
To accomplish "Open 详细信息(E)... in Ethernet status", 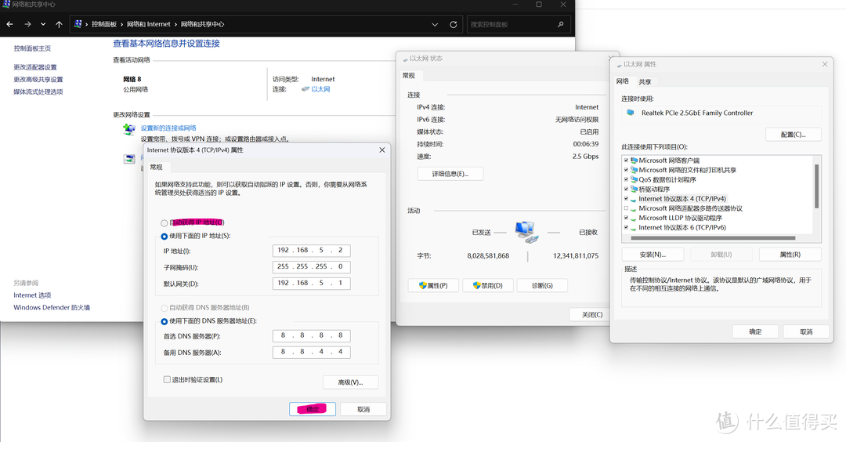I will (x=450, y=174).
